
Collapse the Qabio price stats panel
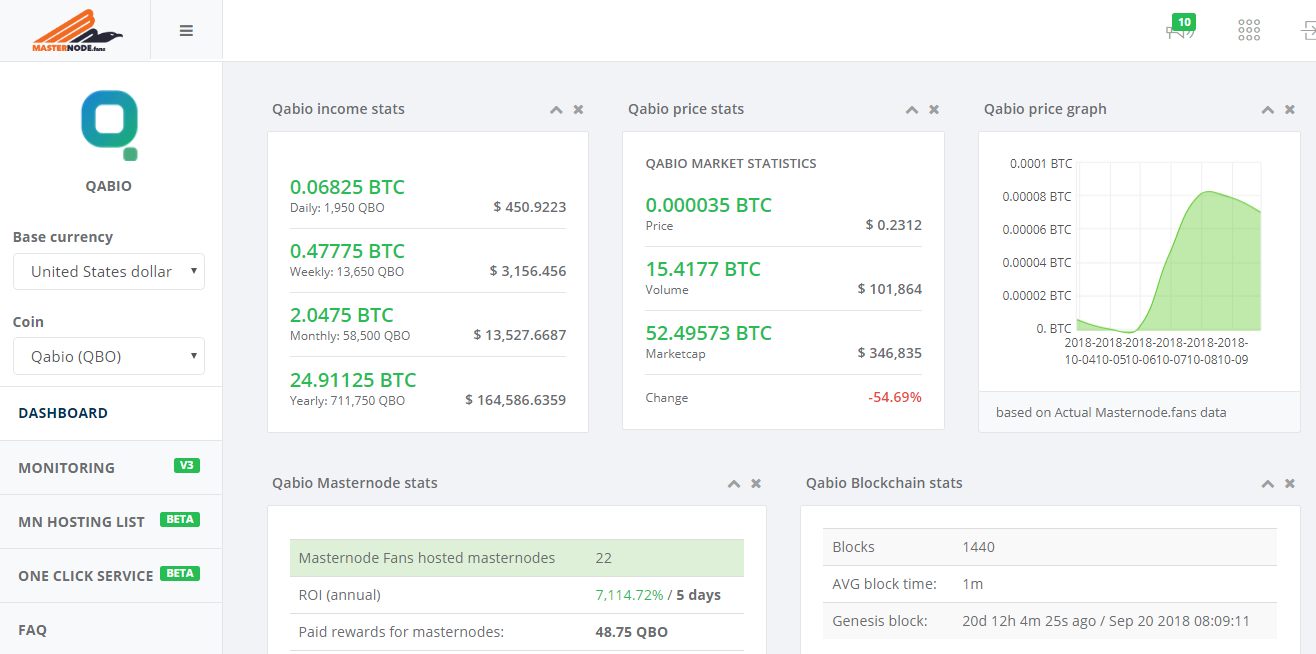(912, 110)
